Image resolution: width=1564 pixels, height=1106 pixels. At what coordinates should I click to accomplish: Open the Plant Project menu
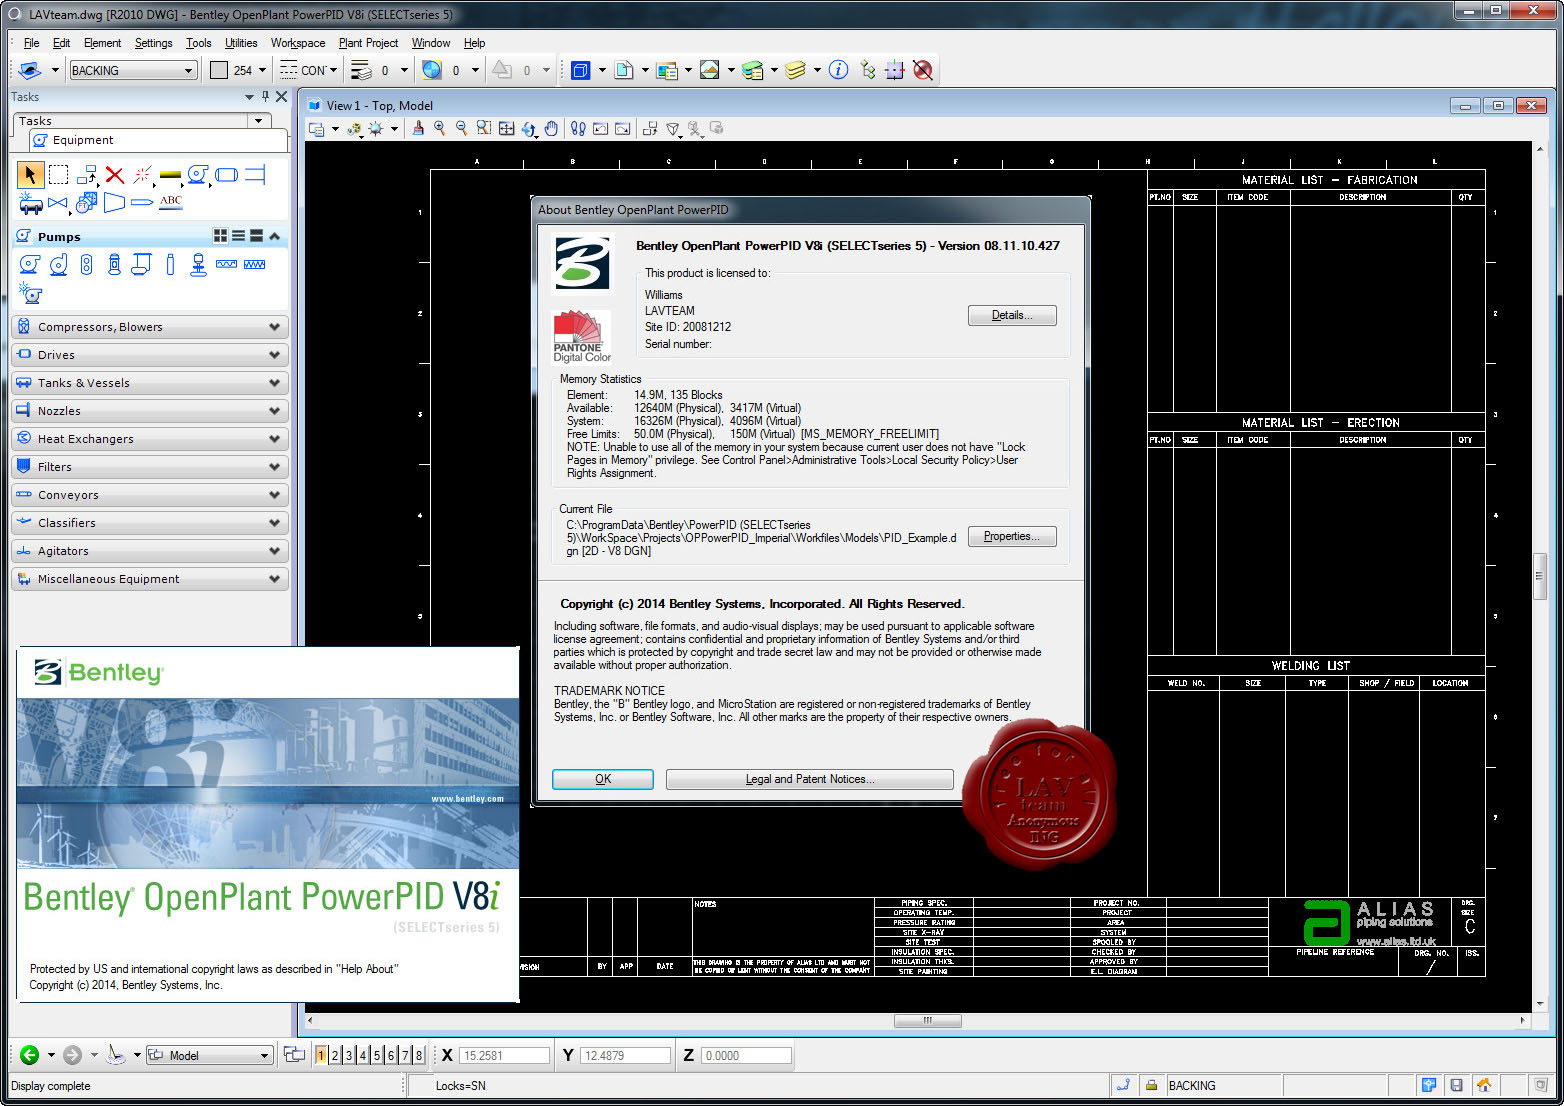point(368,43)
